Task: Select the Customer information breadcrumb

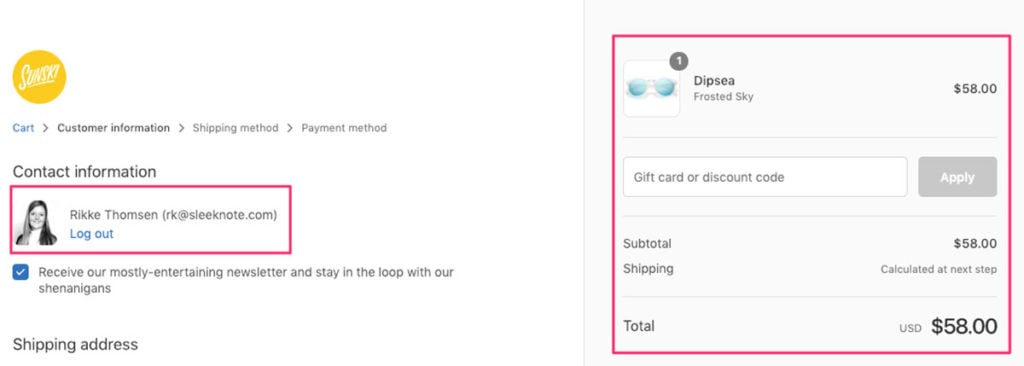Action: coord(114,128)
